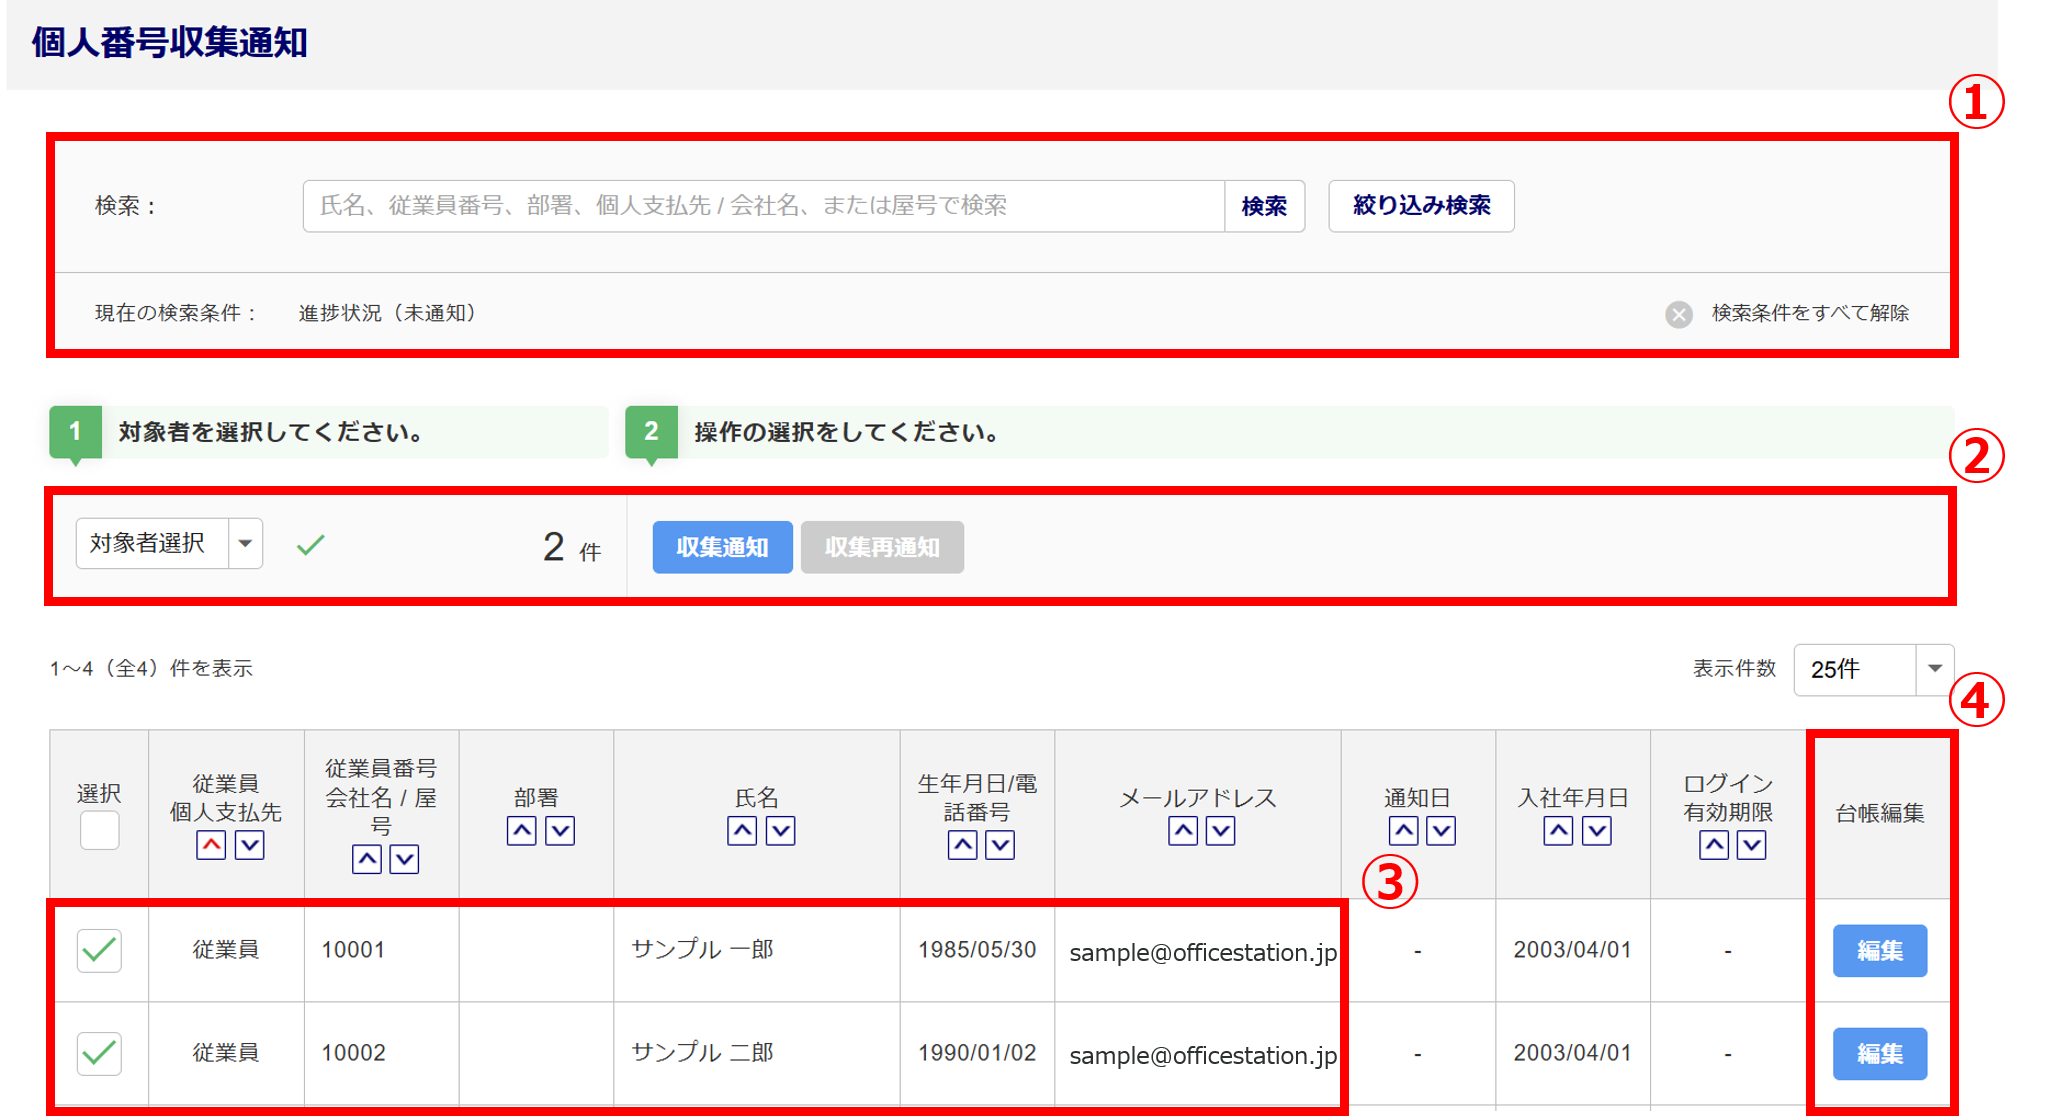Click 編集 for employee 10001

point(1878,950)
